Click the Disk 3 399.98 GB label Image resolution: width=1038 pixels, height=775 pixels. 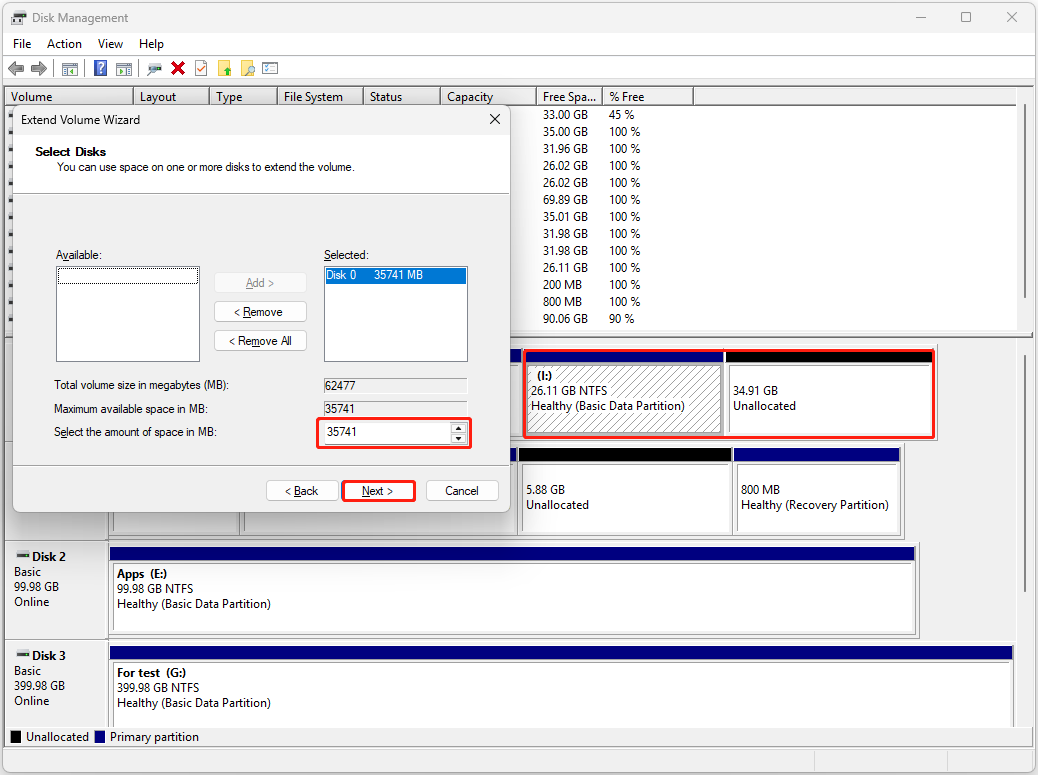click(39, 686)
